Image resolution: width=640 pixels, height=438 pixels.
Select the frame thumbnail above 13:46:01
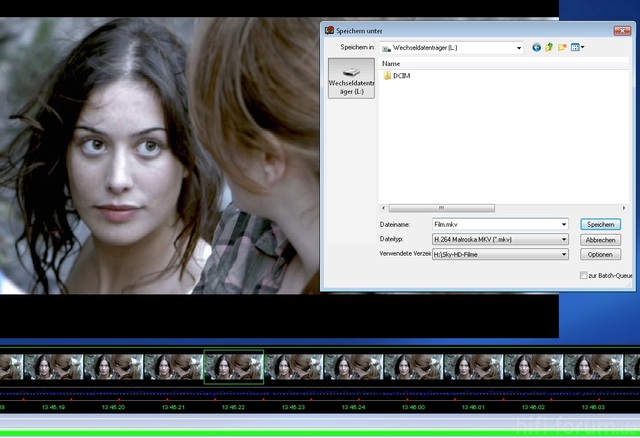(x=473, y=367)
